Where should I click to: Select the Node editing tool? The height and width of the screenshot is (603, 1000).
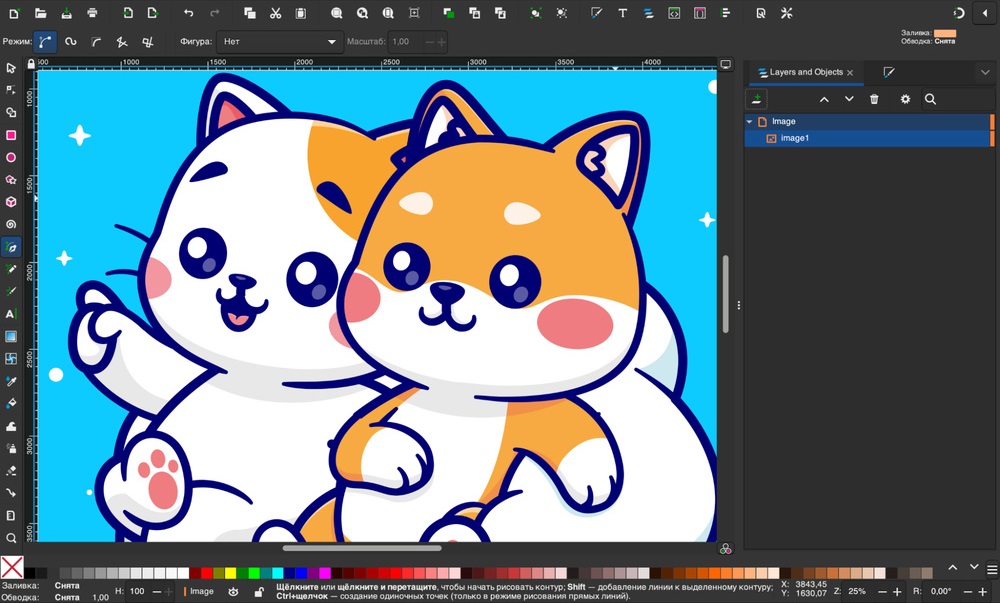(x=12, y=90)
